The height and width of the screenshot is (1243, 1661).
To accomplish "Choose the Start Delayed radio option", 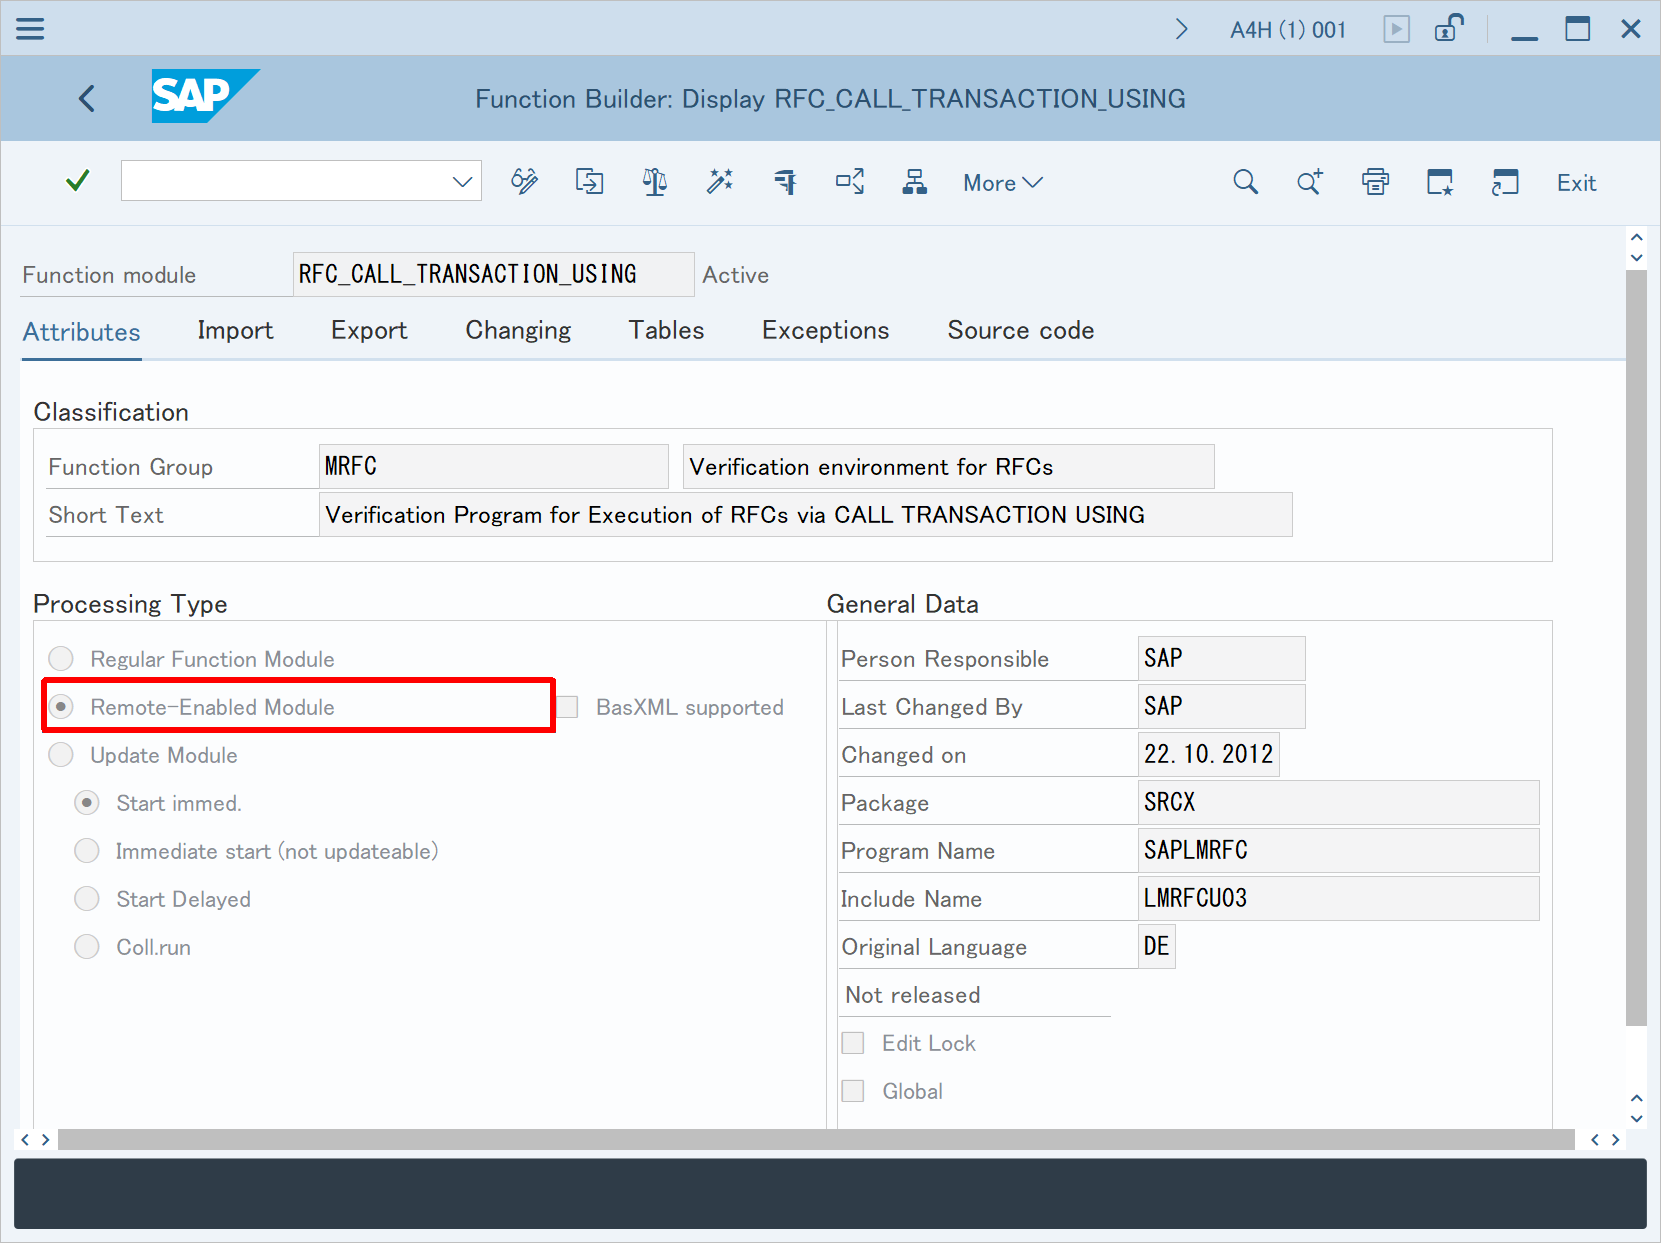I will click(x=87, y=898).
